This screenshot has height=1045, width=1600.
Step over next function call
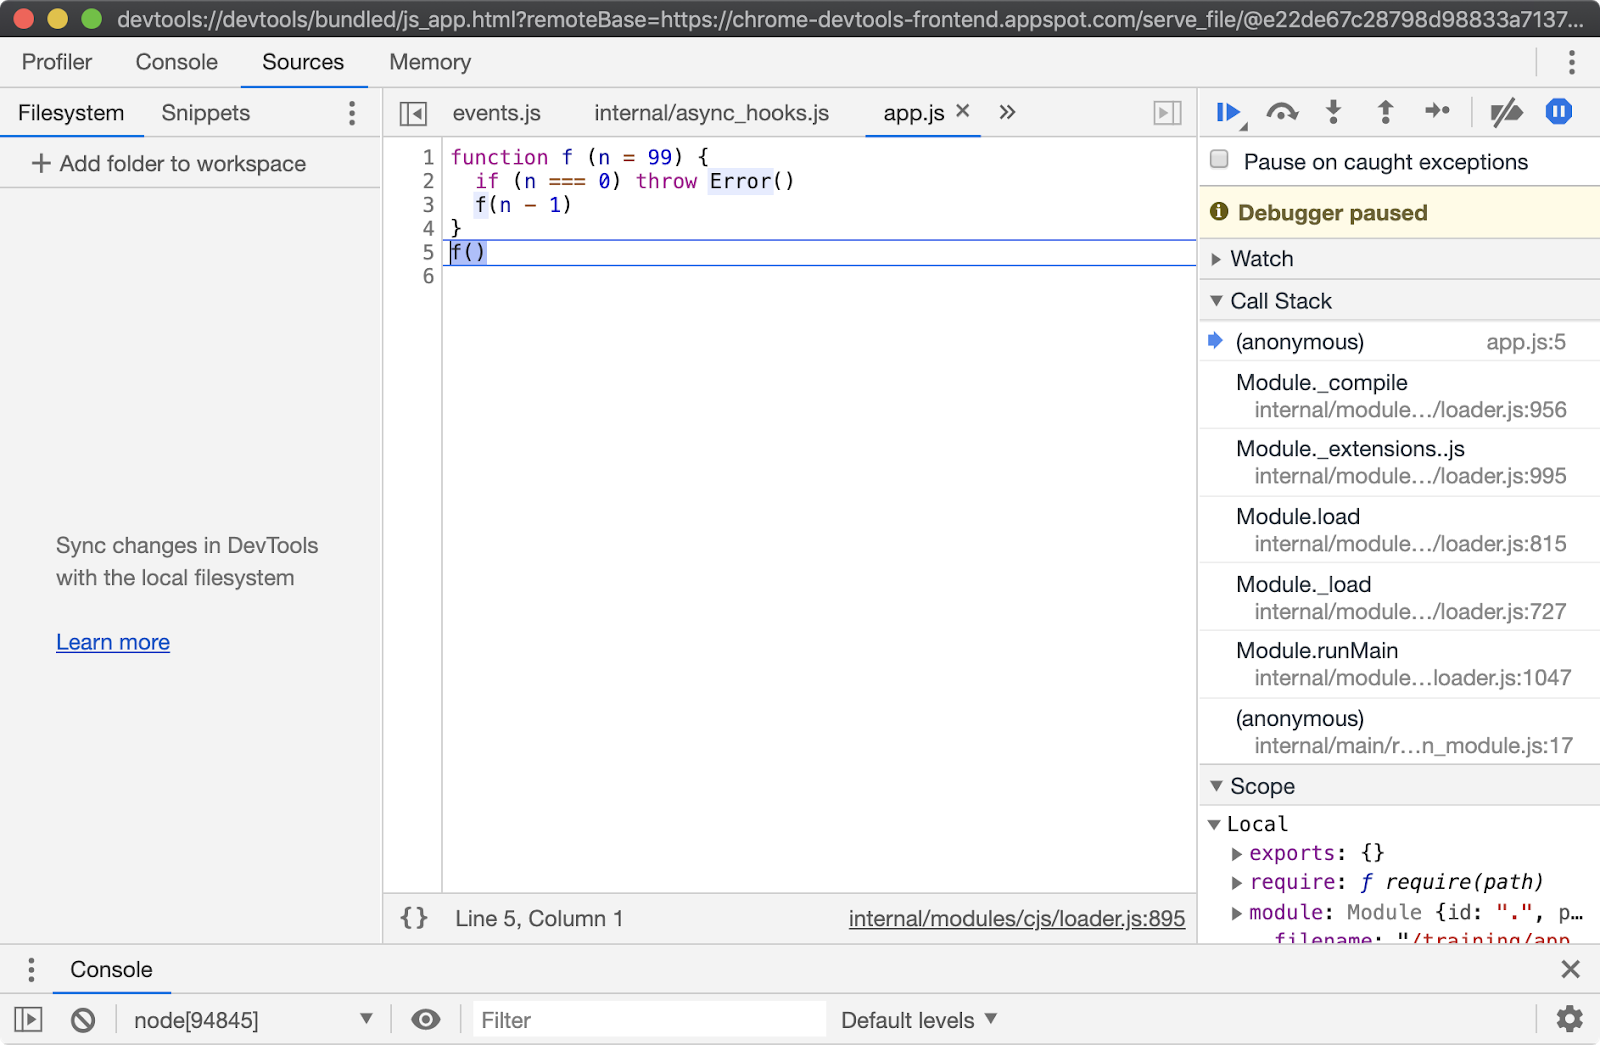(x=1282, y=112)
